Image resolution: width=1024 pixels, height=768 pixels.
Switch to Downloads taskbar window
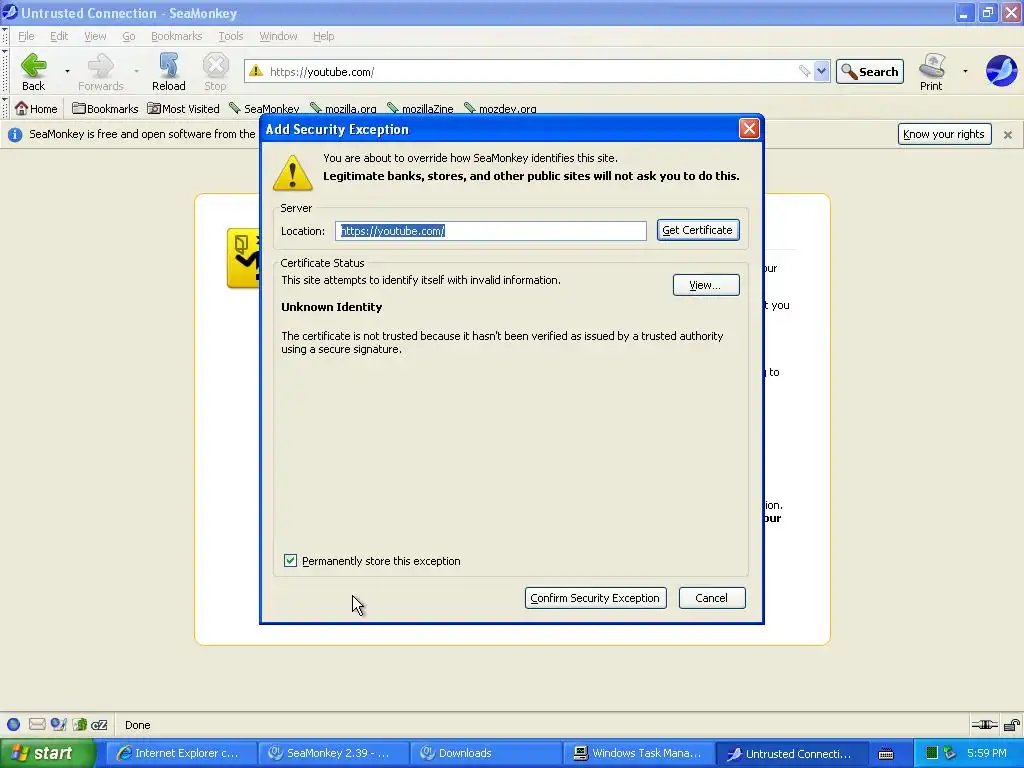coord(485,753)
